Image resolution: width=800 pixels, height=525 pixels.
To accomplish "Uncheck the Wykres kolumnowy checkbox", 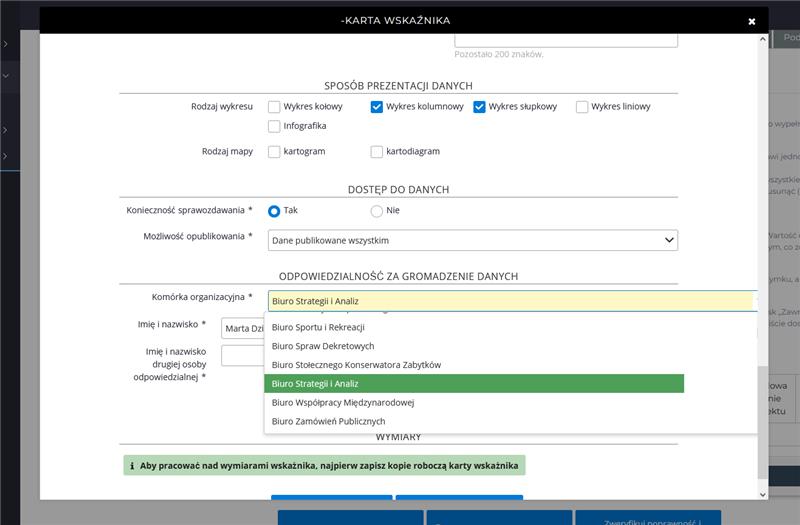I will pos(377,107).
